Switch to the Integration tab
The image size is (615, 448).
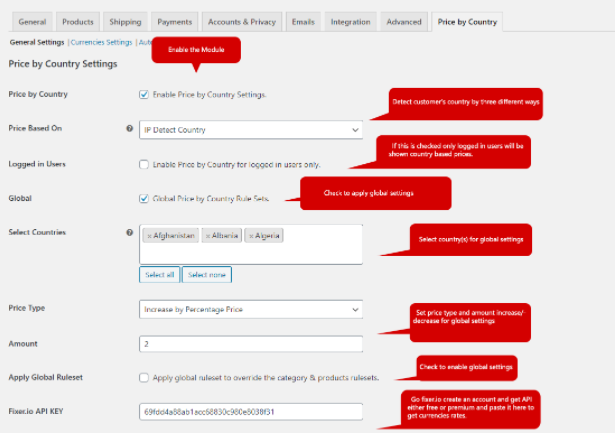pyautogui.click(x=350, y=22)
